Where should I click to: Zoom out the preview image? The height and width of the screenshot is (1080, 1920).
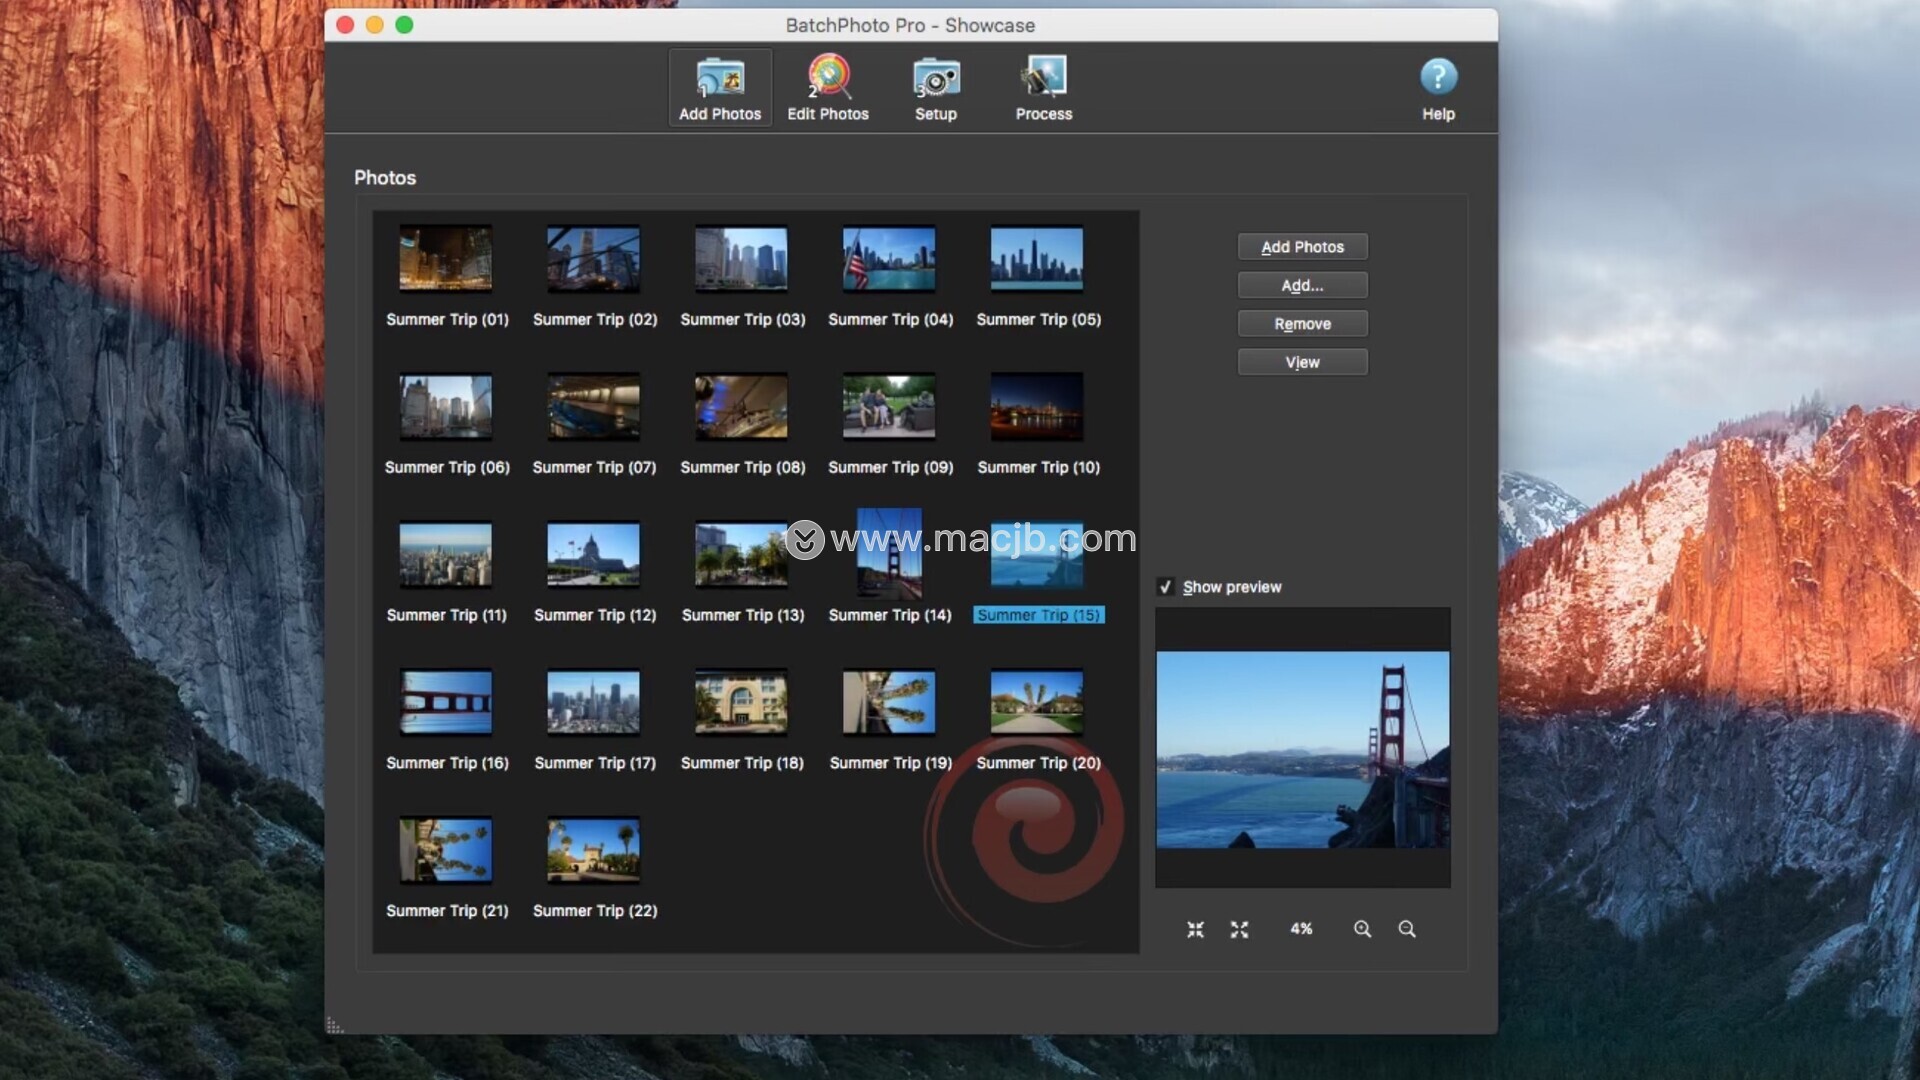pos(1407,929)
